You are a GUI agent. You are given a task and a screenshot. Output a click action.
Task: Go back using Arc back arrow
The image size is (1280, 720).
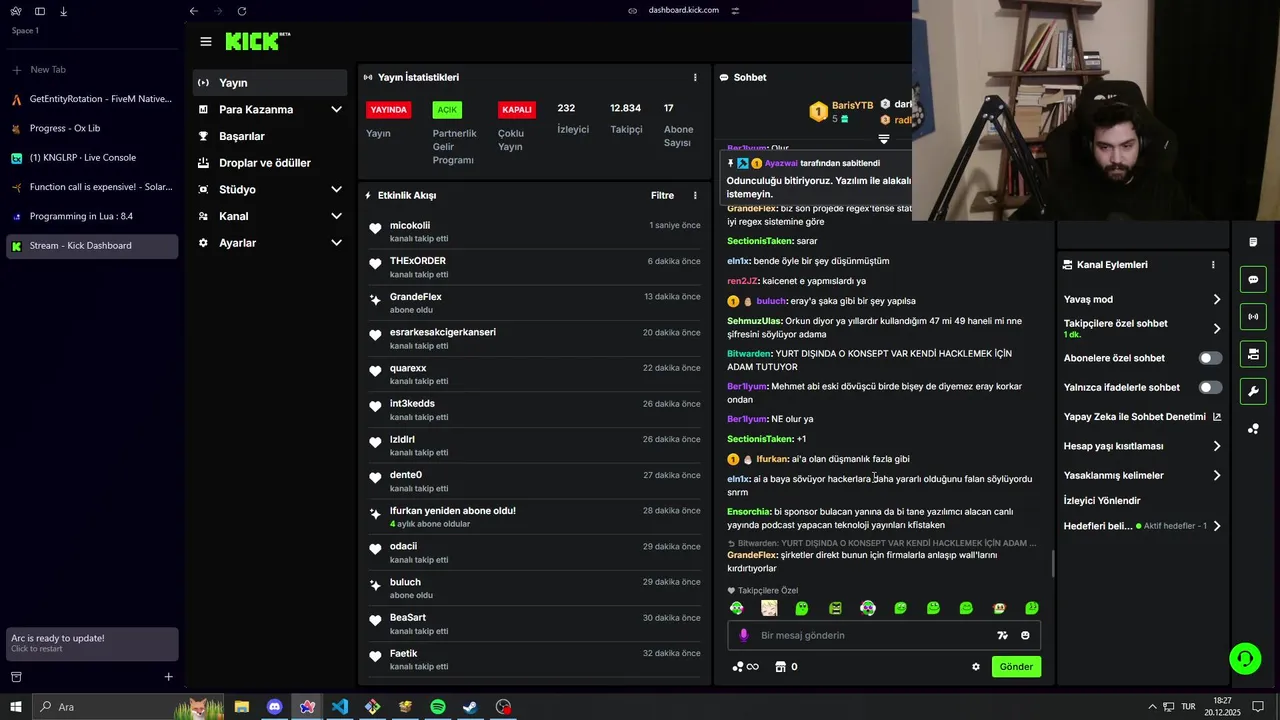pos(194,11)
